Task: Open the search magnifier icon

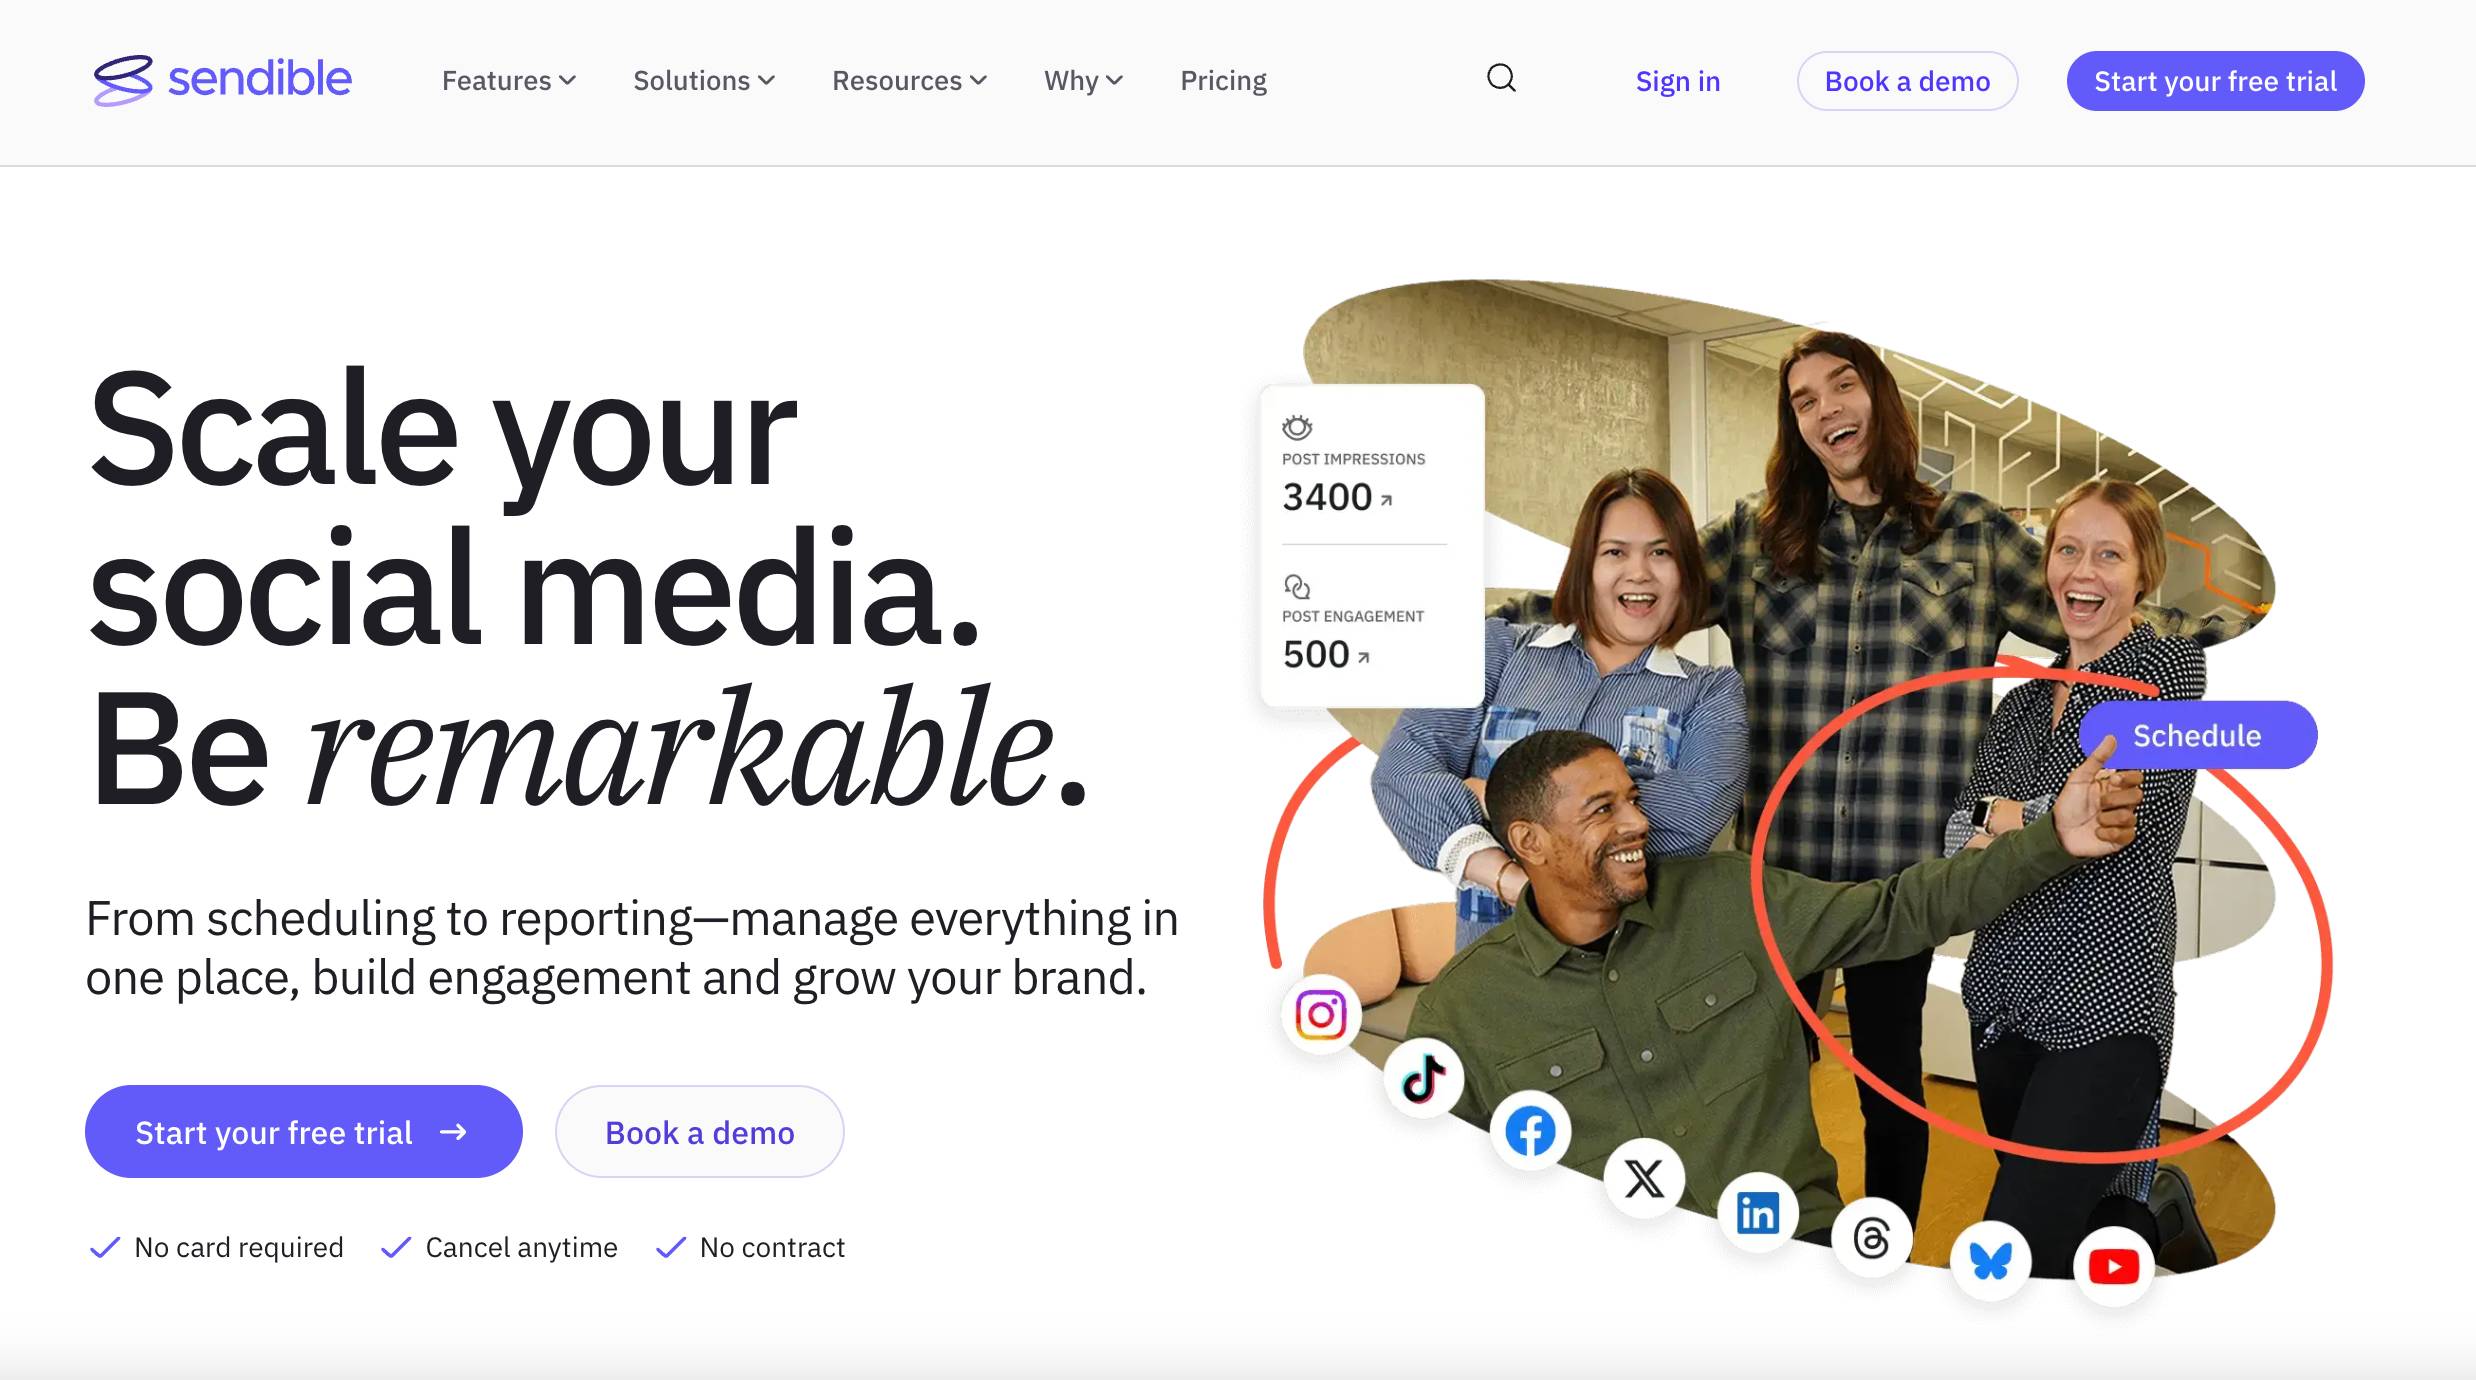Action: (x=1501, y=78)
